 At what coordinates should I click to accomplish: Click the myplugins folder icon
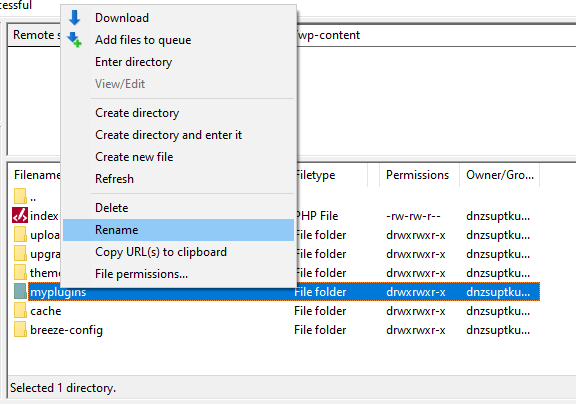(20, 291)
